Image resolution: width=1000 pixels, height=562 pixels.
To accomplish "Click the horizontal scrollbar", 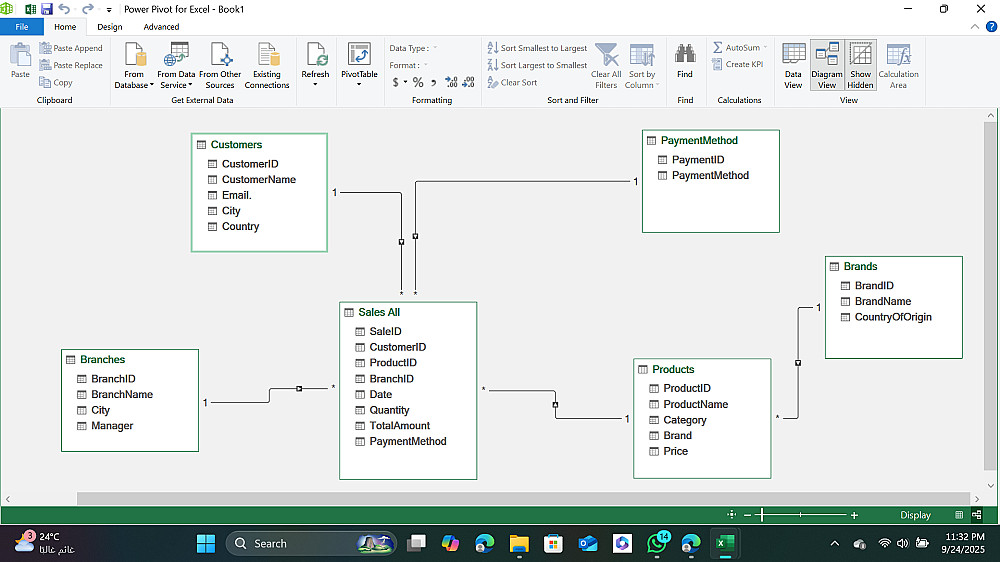I will [523, 498].
